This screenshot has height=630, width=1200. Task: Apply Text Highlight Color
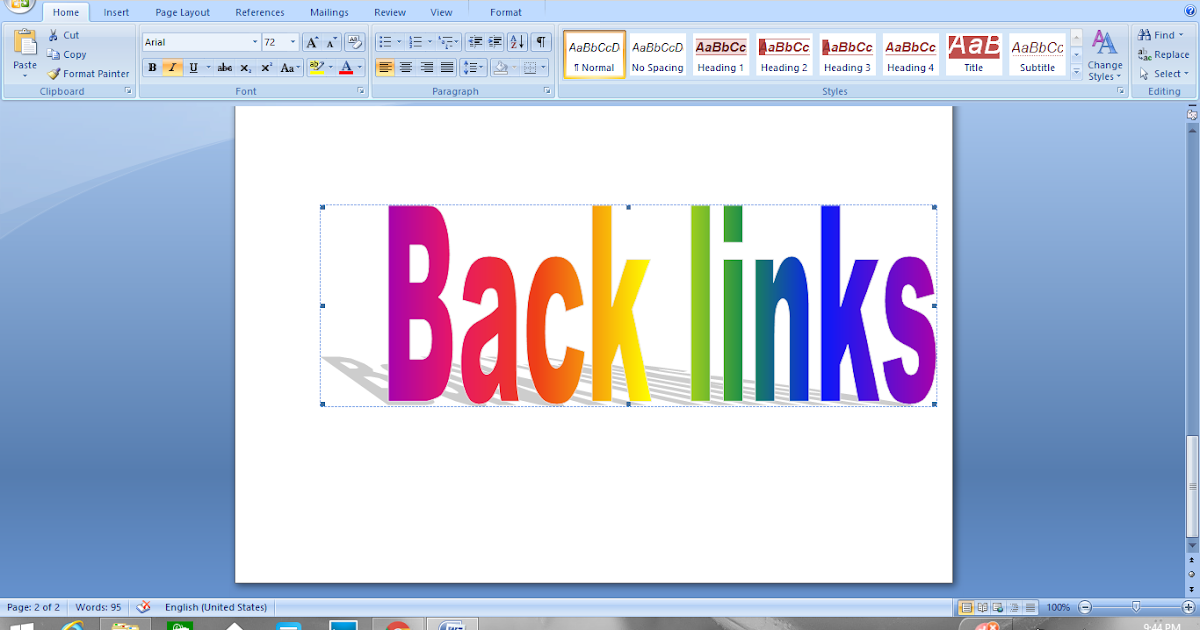317,68
